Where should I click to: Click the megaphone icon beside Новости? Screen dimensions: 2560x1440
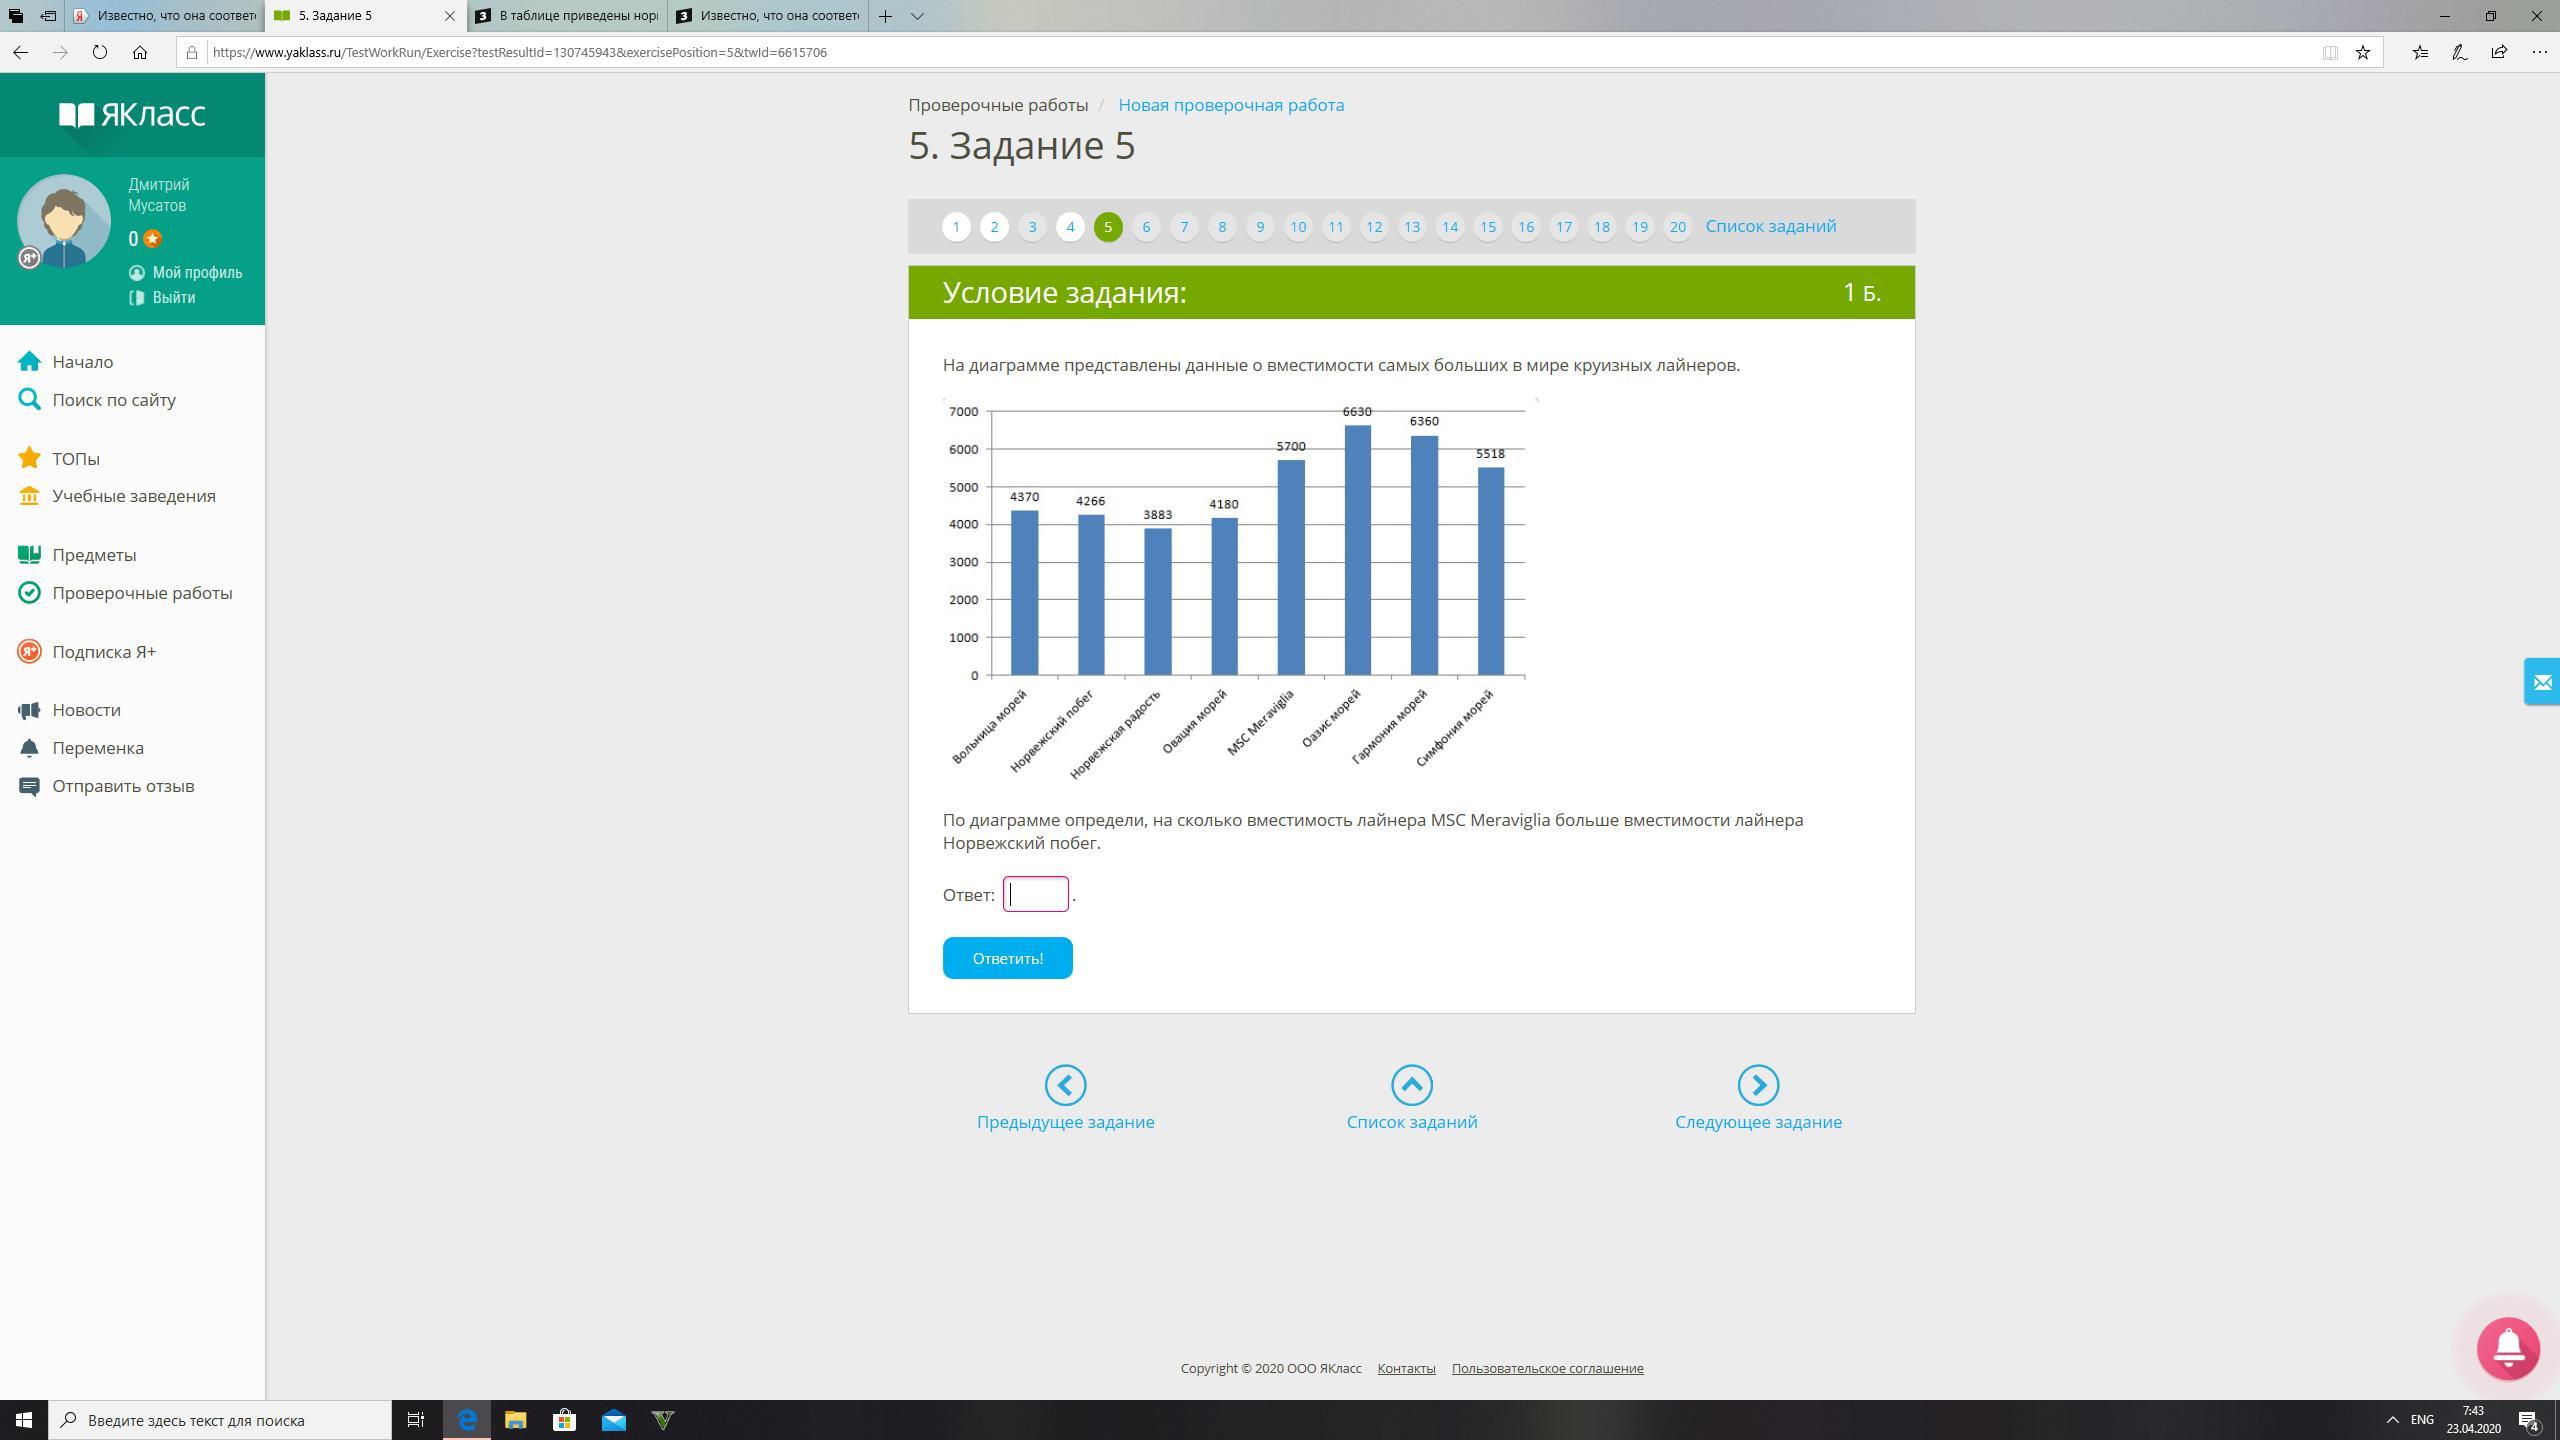pyautogui.click(x=30, y=710)
